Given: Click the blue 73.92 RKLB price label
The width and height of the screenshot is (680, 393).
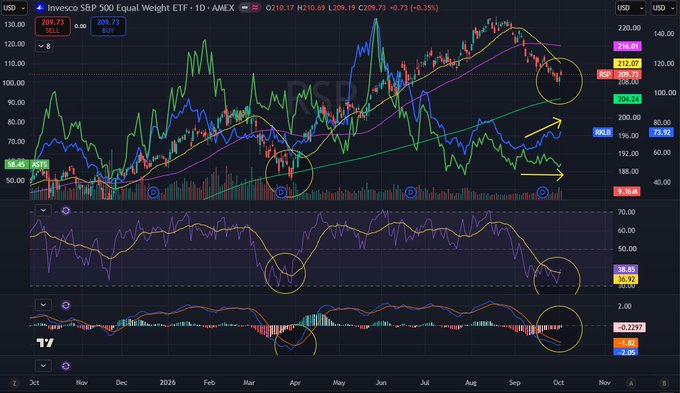Looking at the screenshot, I should point(661,132).
